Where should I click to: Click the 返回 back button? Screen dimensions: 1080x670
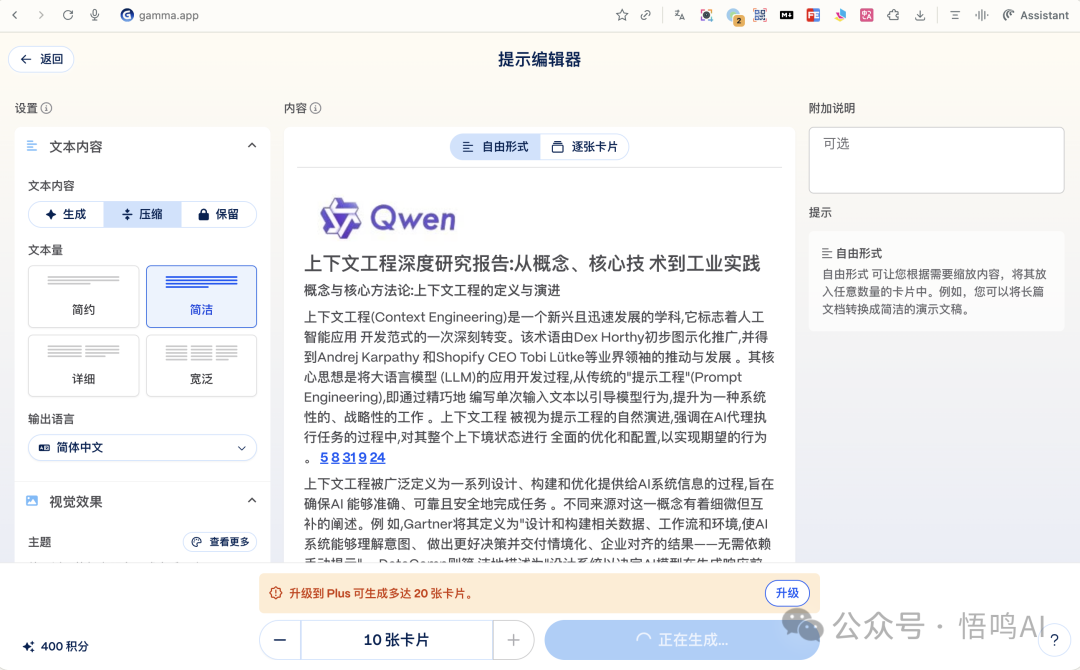point(41,59)
